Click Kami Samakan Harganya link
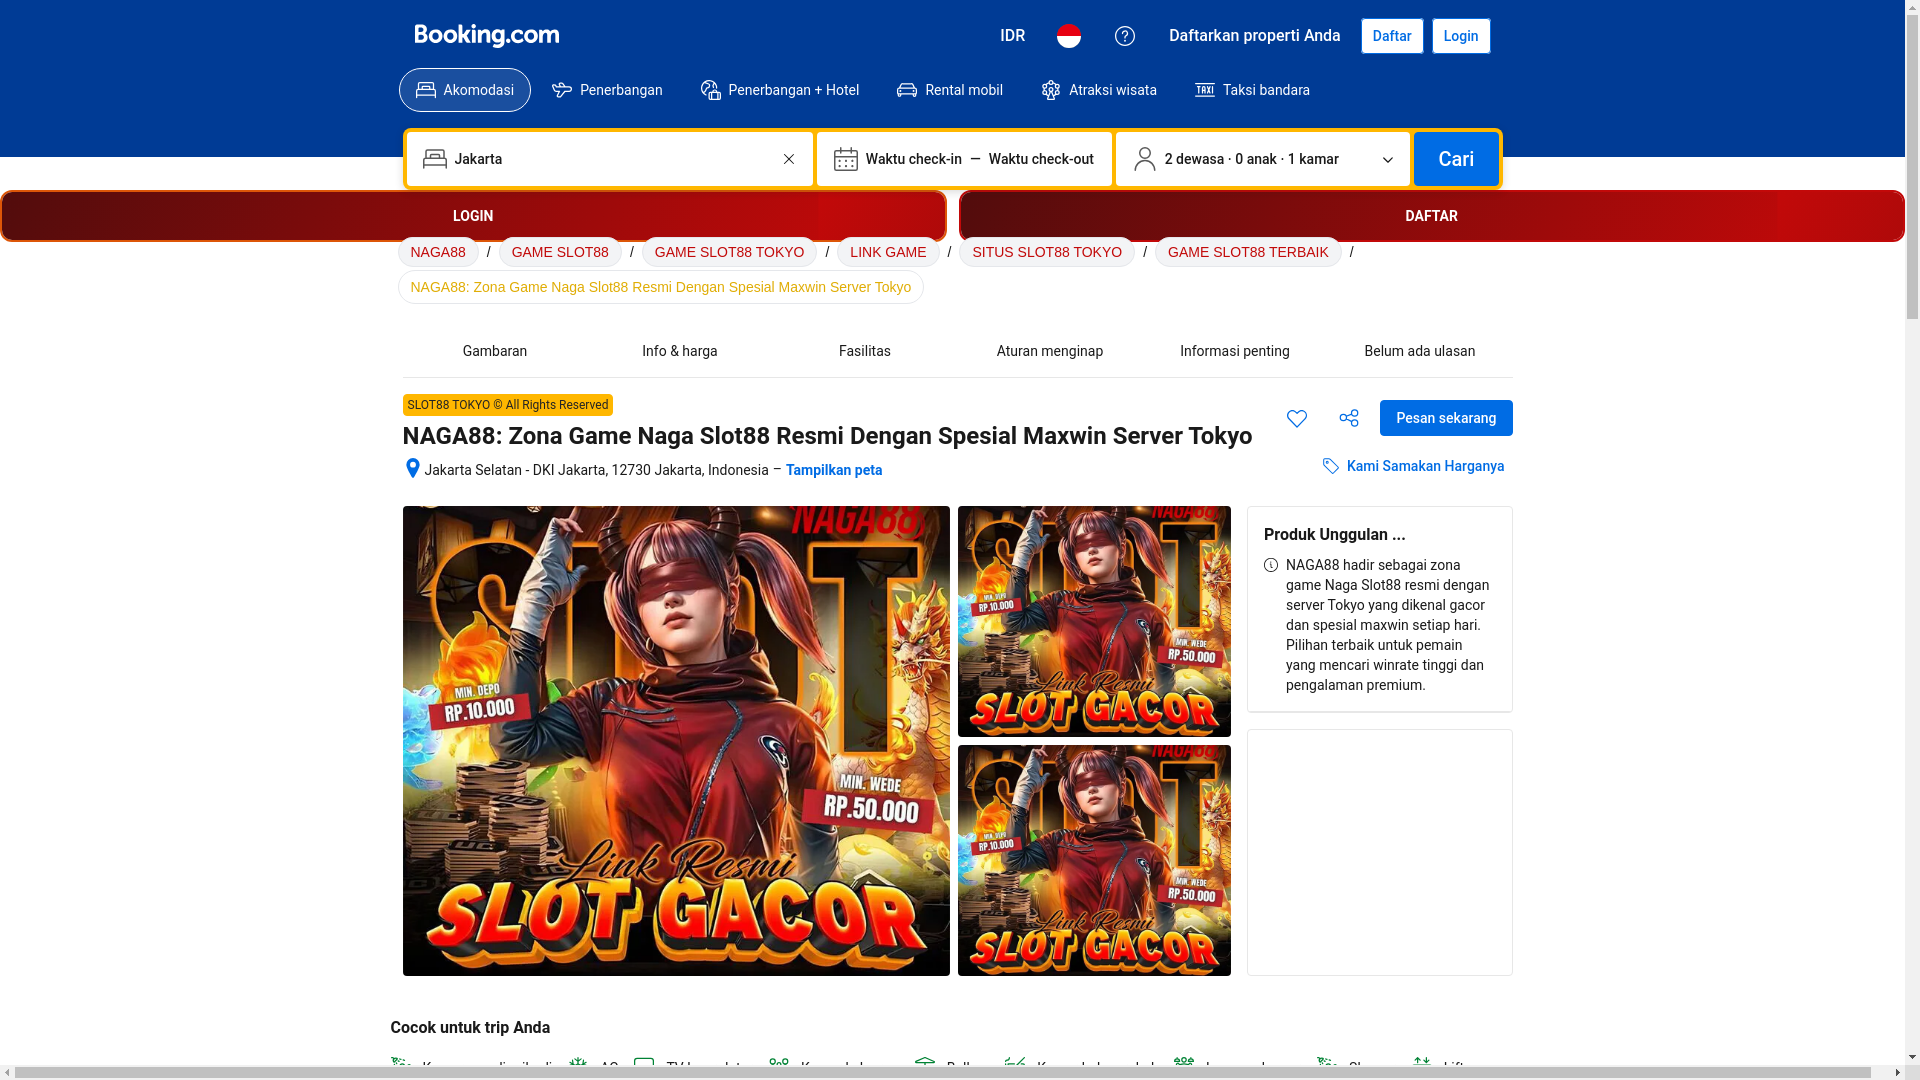The height and width of the screenshot is (1080, 1920). pyautogui.click(x=1425, y=466)
